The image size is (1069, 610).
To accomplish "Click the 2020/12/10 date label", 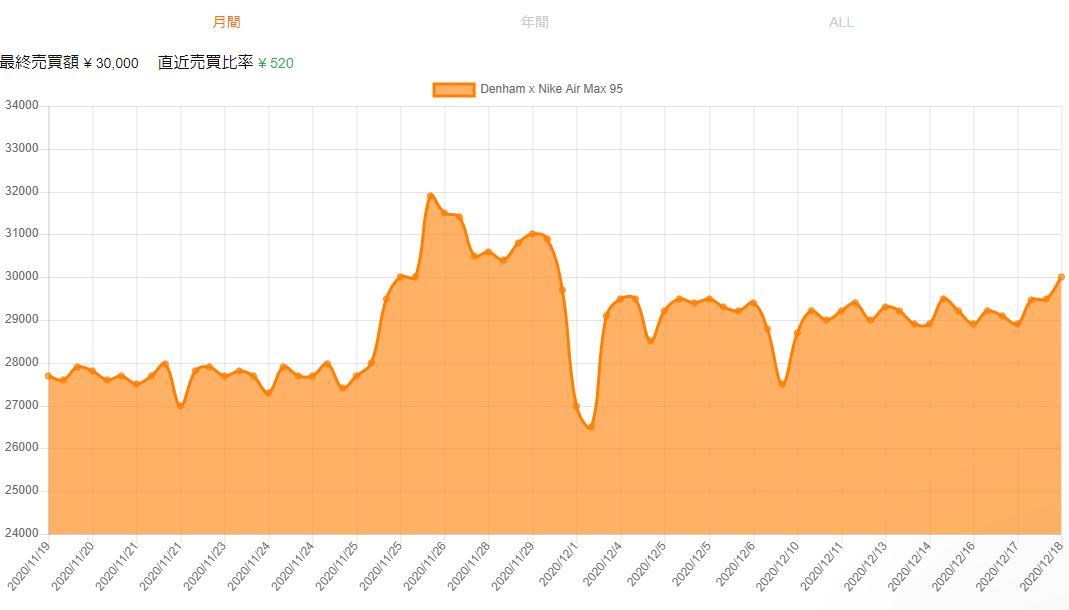I will coord(777,566).
